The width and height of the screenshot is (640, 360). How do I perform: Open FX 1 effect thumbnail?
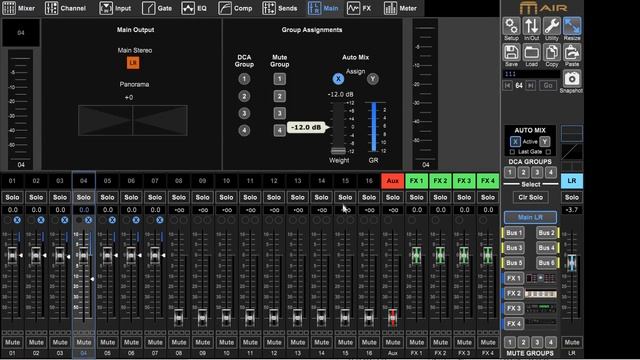(540, 278)
